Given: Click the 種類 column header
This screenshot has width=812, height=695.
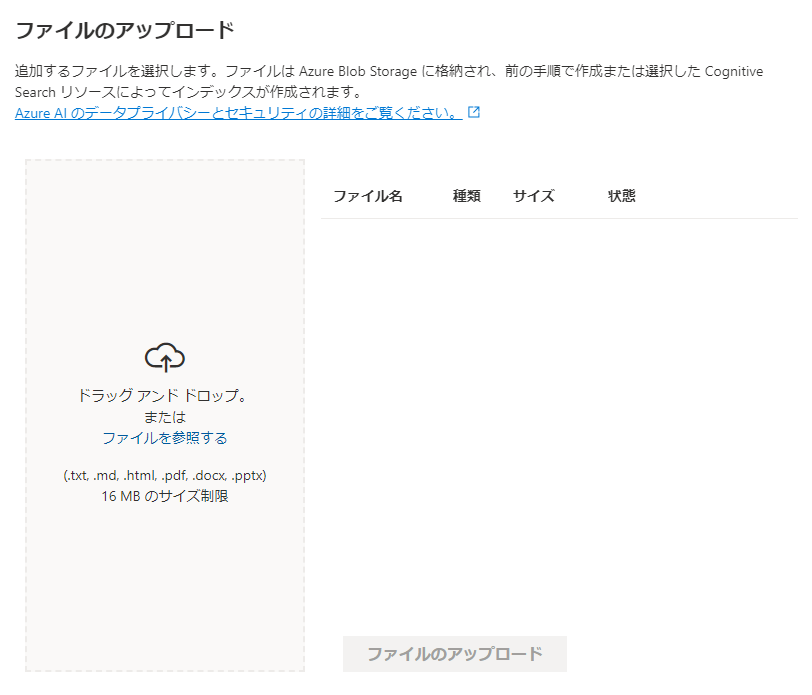Looking at the screenshot, I should click(467, 196).
